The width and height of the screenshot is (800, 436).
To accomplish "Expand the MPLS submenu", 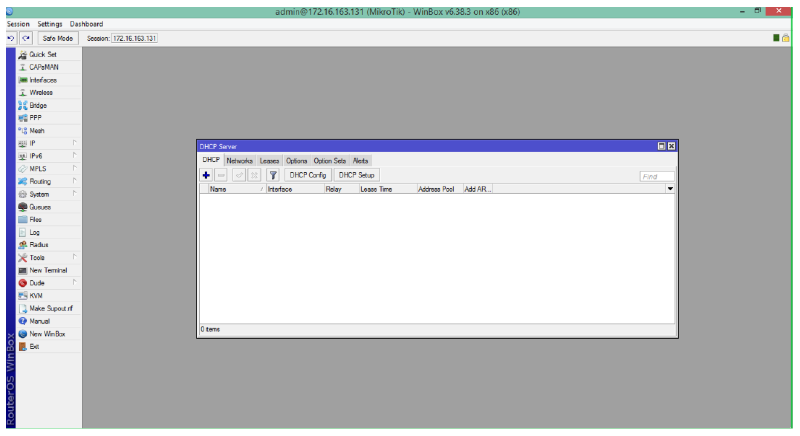I will [x=48, y=169].
